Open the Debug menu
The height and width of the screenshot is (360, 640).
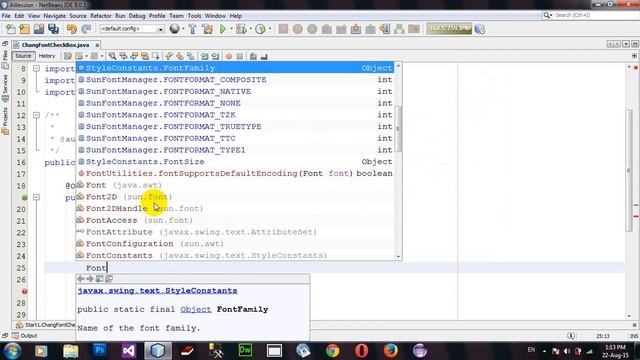137,16
